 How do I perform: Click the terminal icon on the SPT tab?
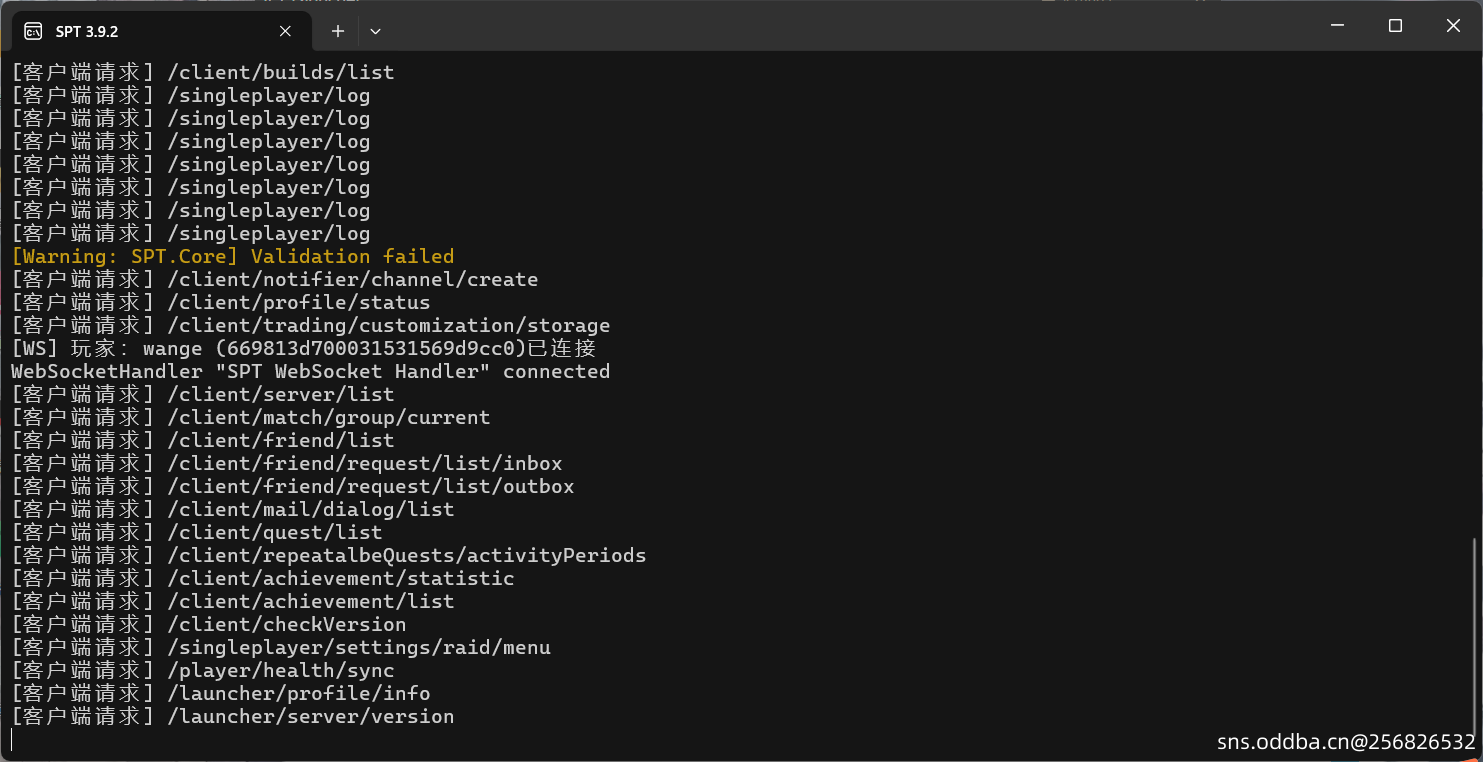(33, 31)
